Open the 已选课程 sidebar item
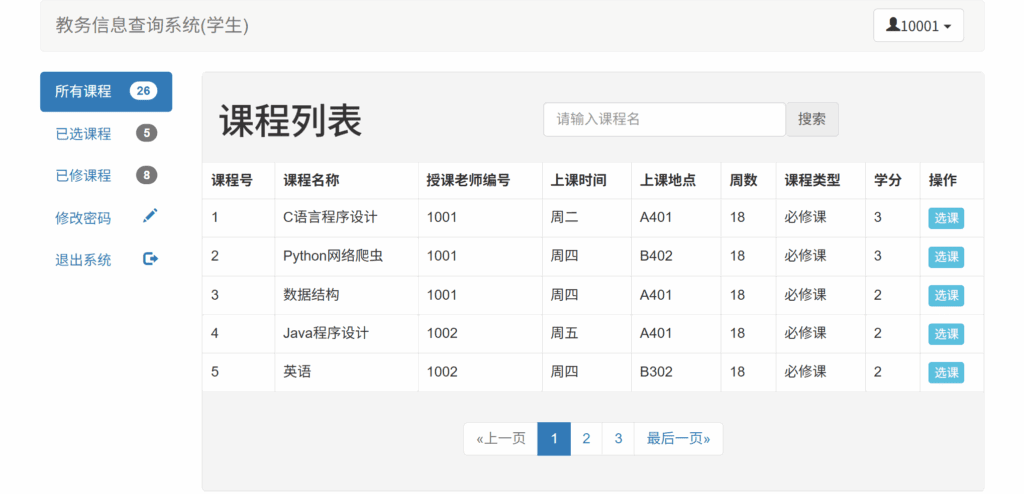1024x494 pixels. point(106,134)
